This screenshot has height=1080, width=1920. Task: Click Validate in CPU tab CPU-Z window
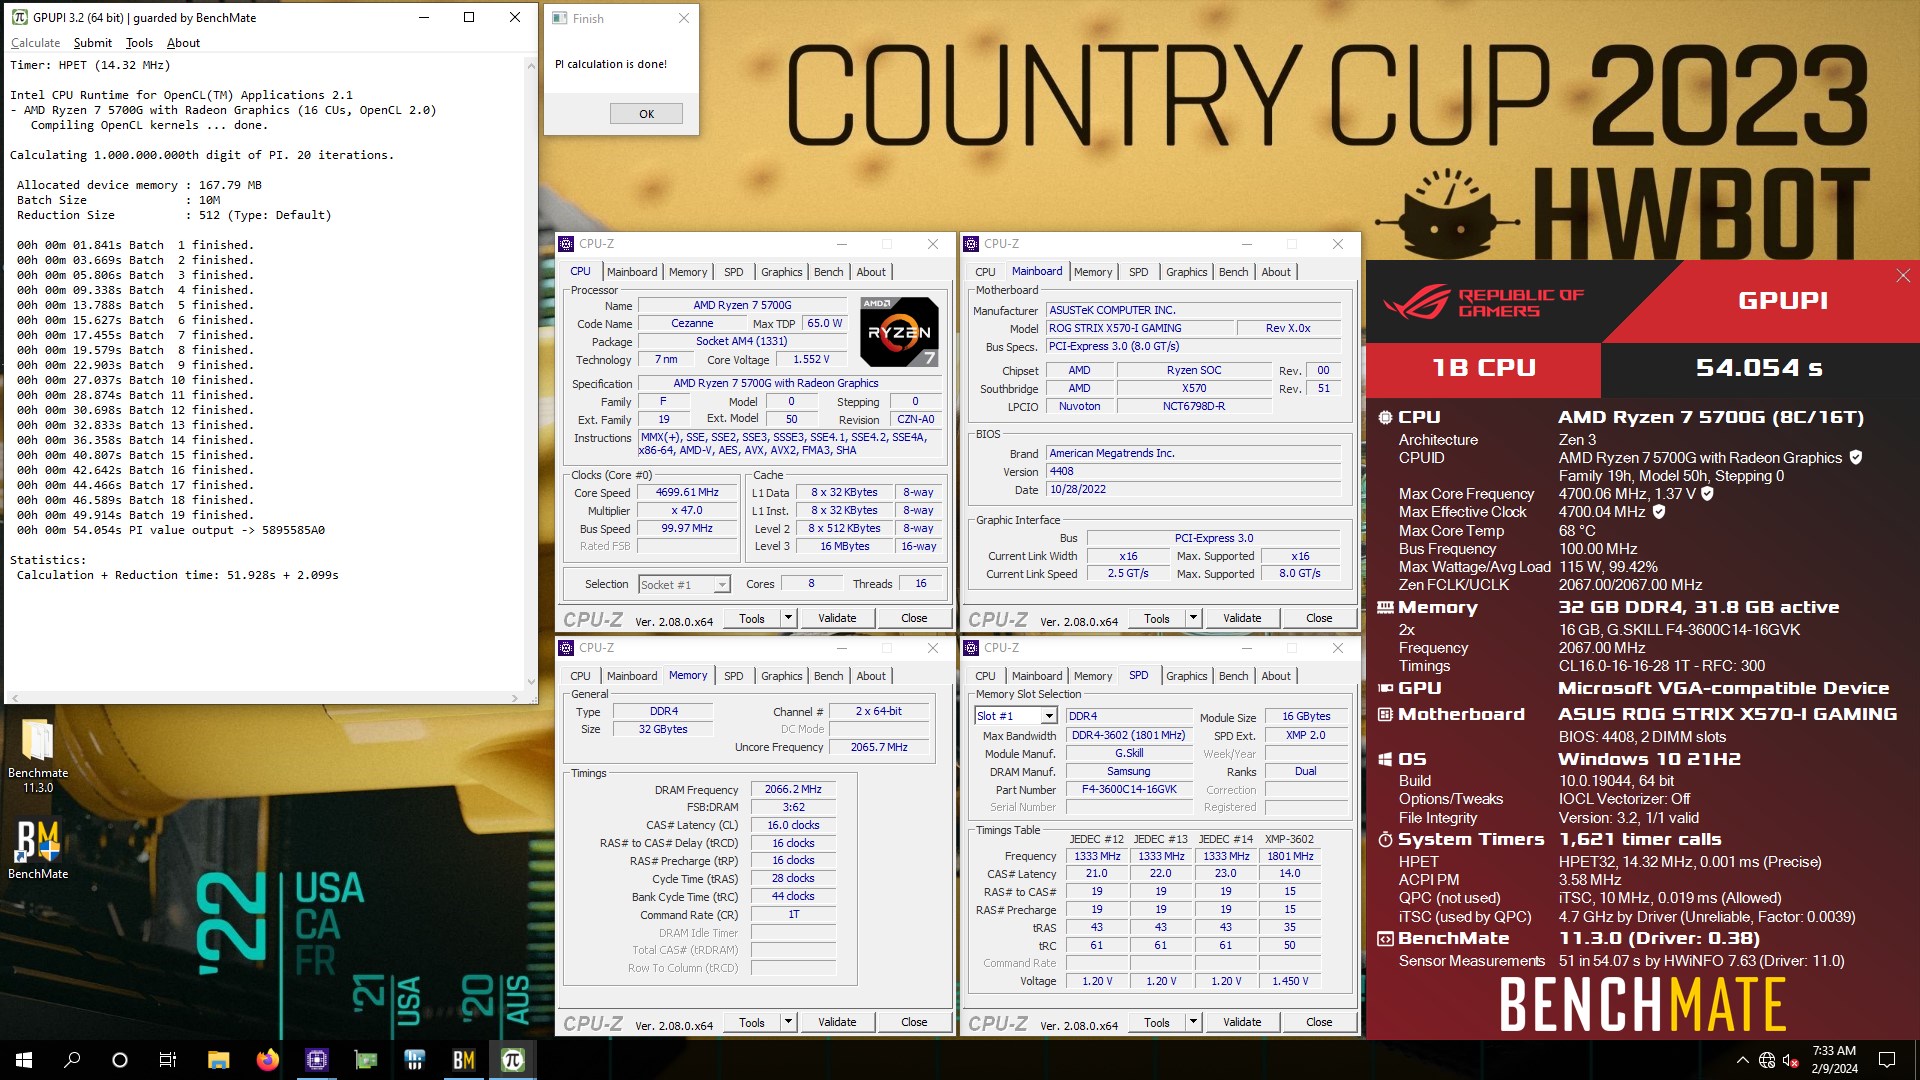[837, 618]
